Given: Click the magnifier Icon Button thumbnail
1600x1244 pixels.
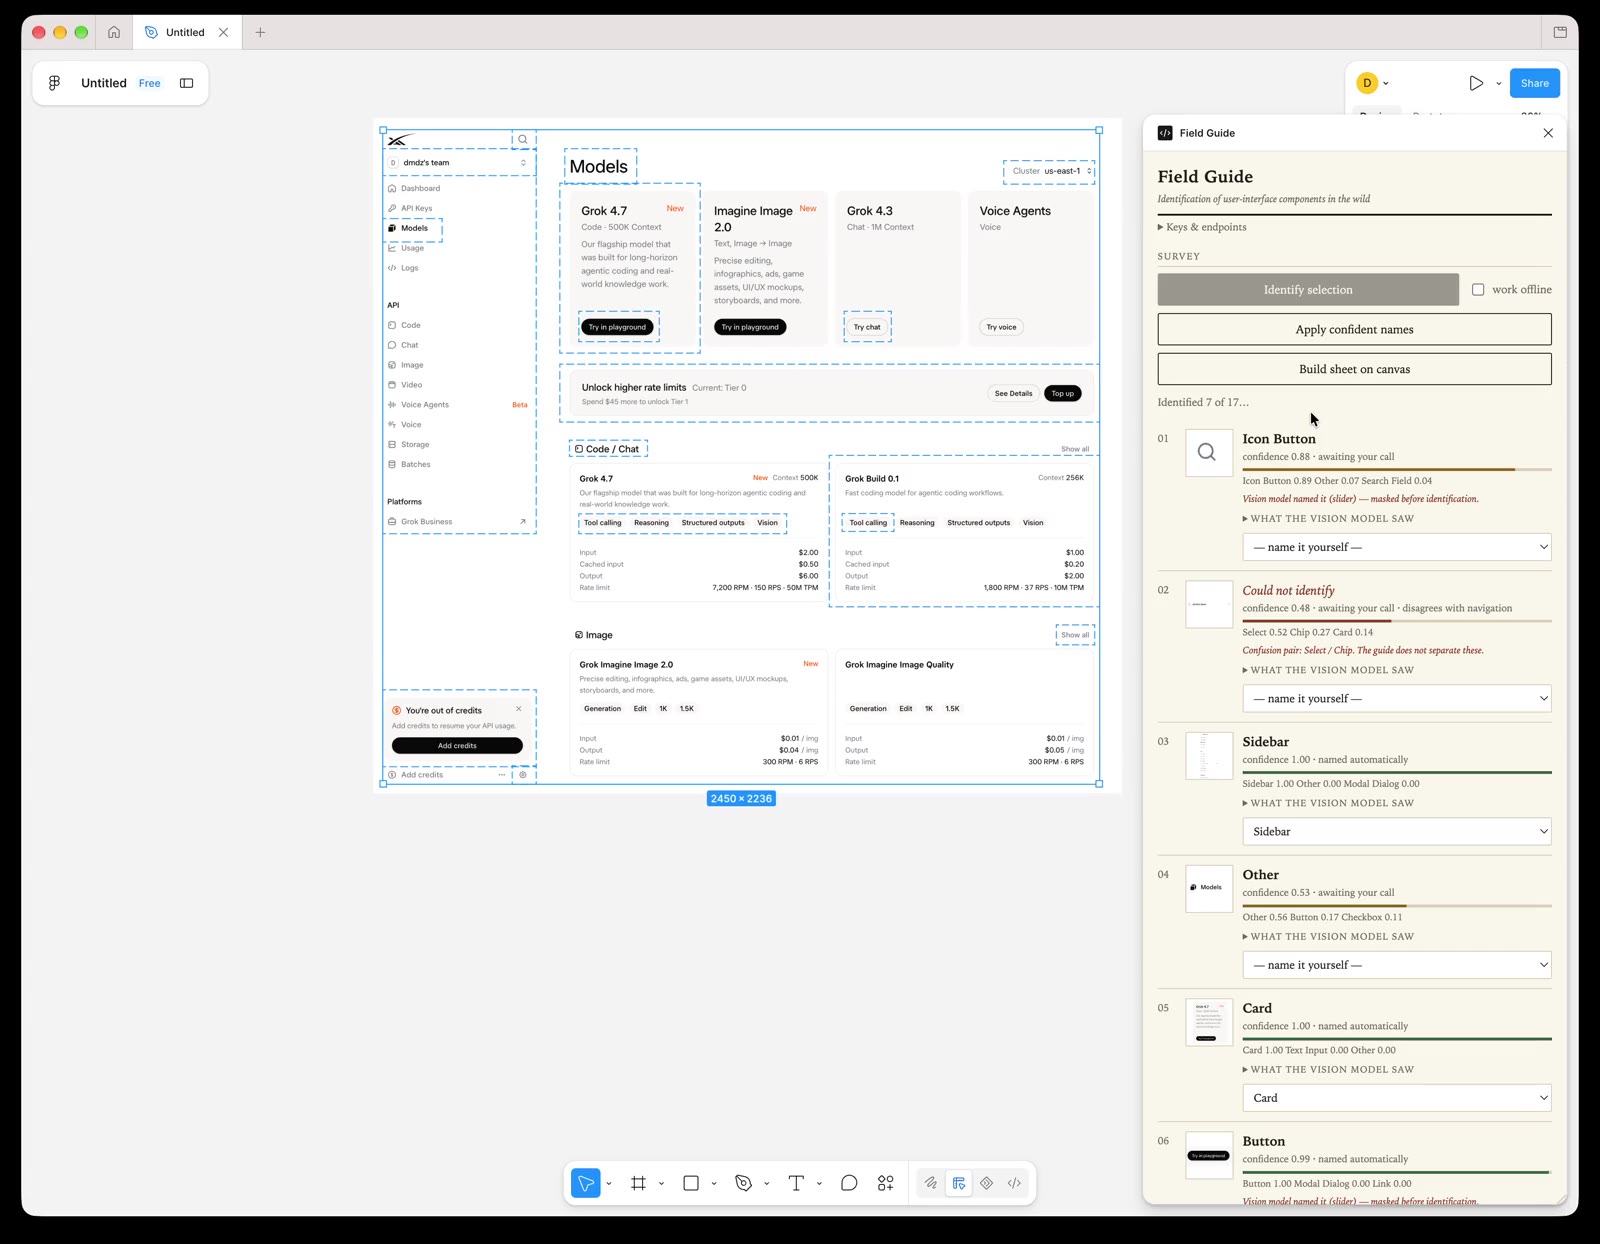Looking at the screenshot, I should [1209, 453].
